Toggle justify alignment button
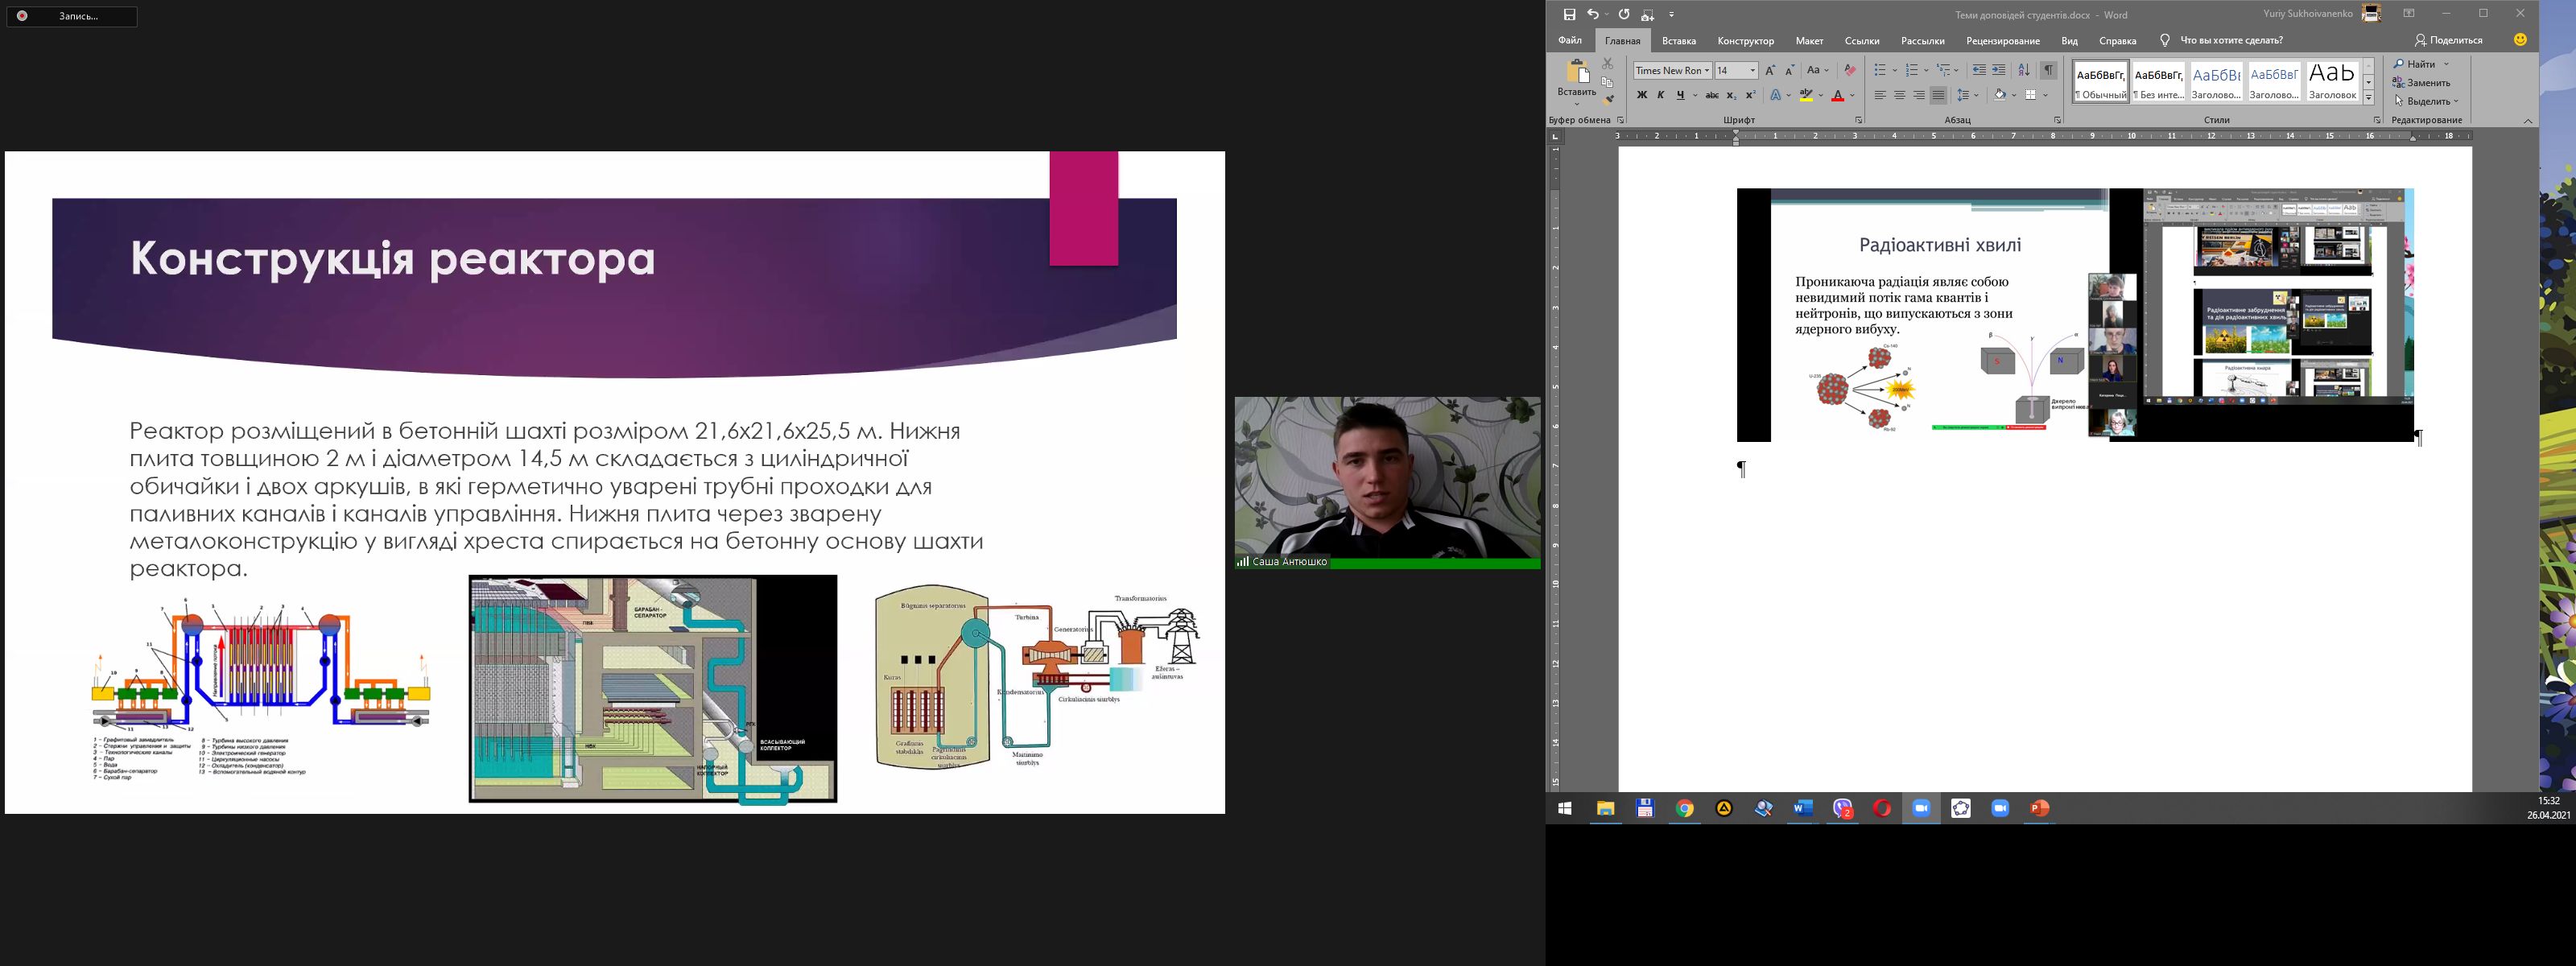Image resolution: width=2576 pixels, height=966 pixels. coord(1938,95)
